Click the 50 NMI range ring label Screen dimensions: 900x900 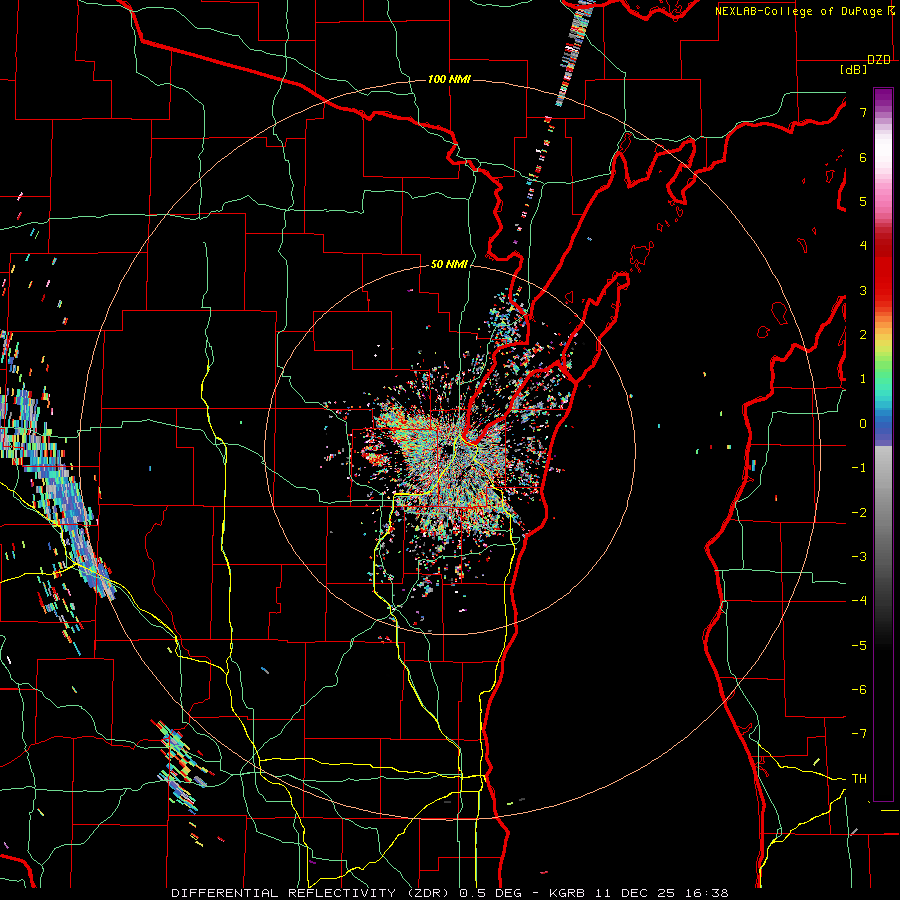449,265
